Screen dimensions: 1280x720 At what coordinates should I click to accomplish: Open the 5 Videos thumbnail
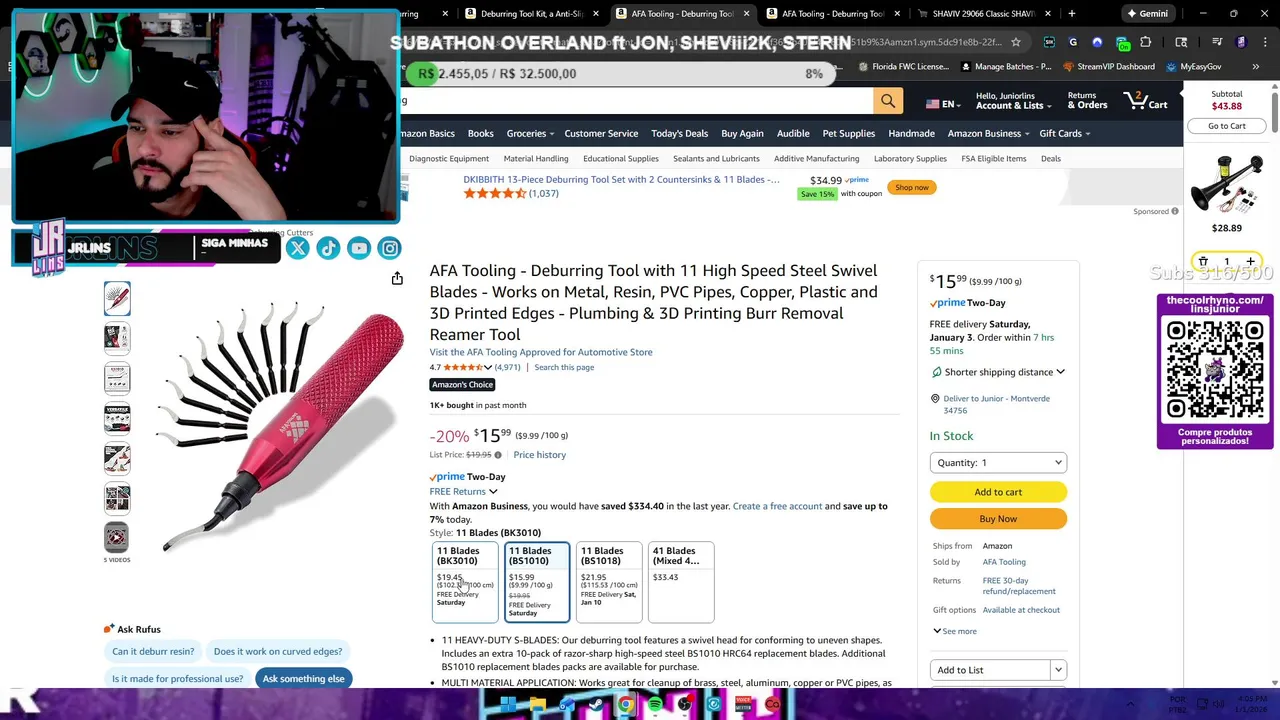[x=117, y=538]
